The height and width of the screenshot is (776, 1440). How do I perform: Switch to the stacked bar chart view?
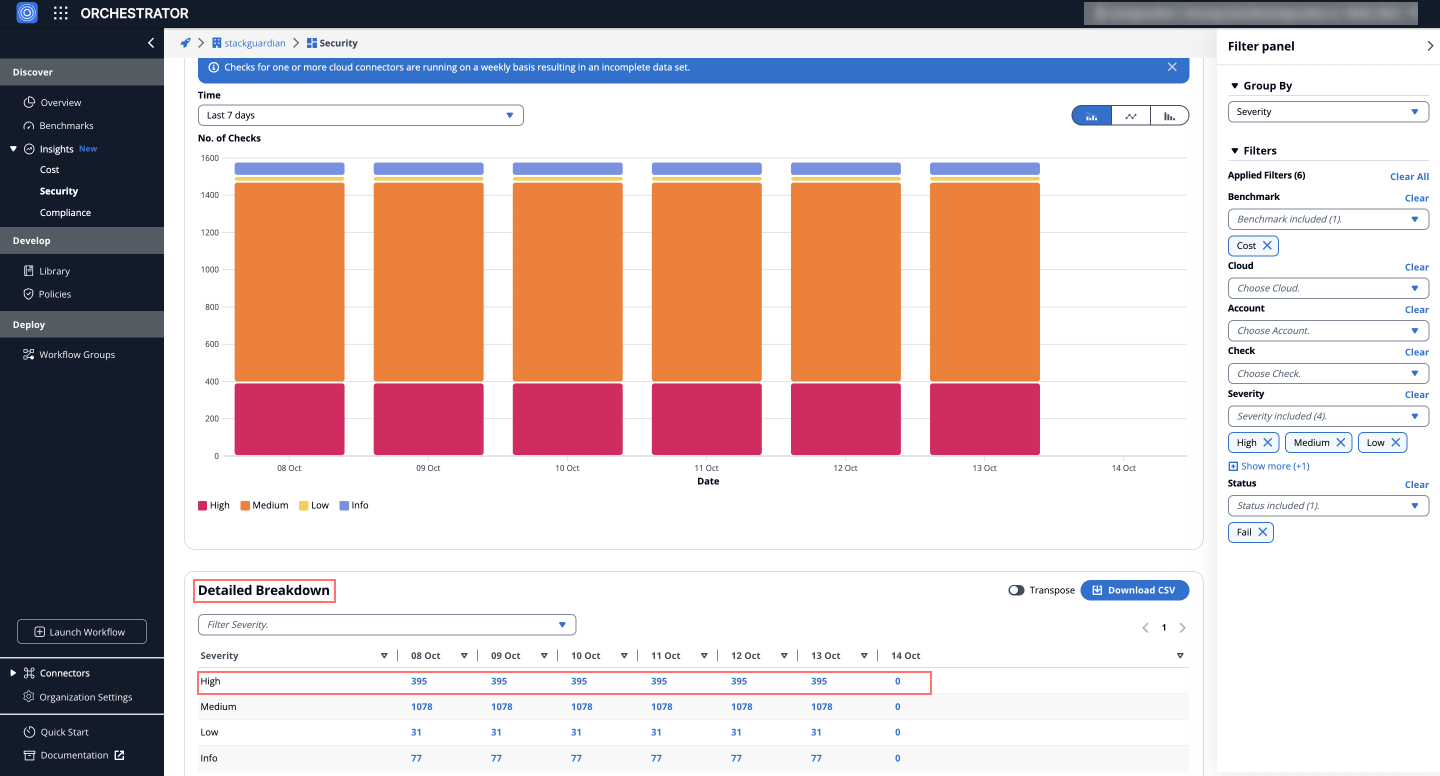click(x=1092, y=116)
